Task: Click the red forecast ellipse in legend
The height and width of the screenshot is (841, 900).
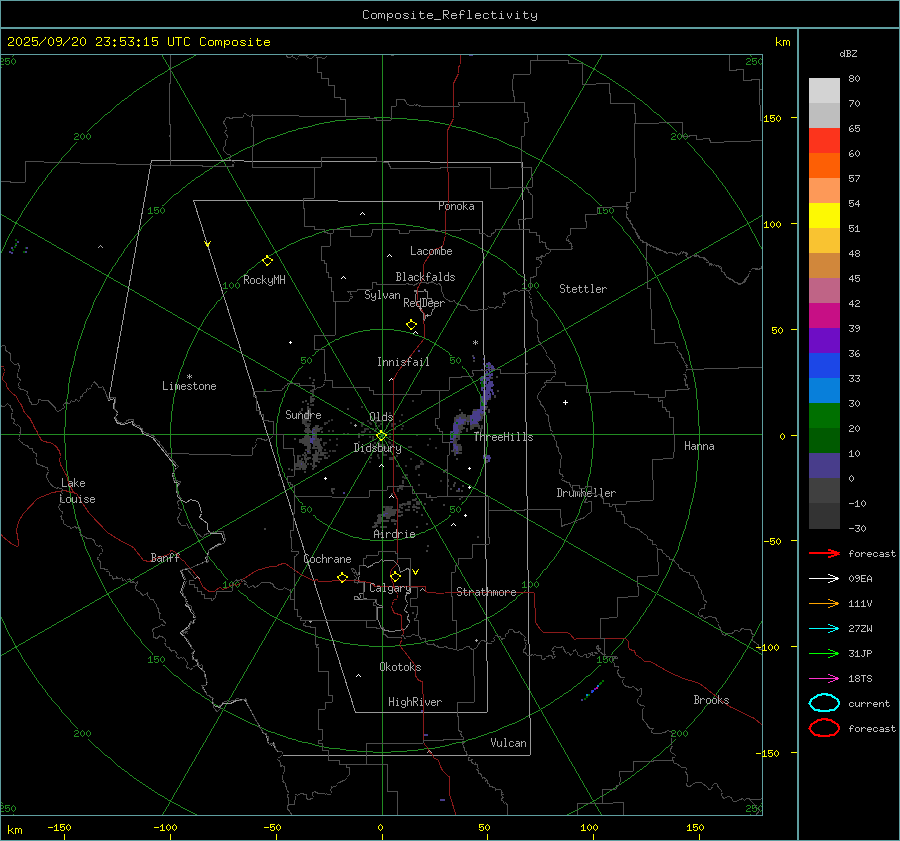Action: tap(824, 728)
